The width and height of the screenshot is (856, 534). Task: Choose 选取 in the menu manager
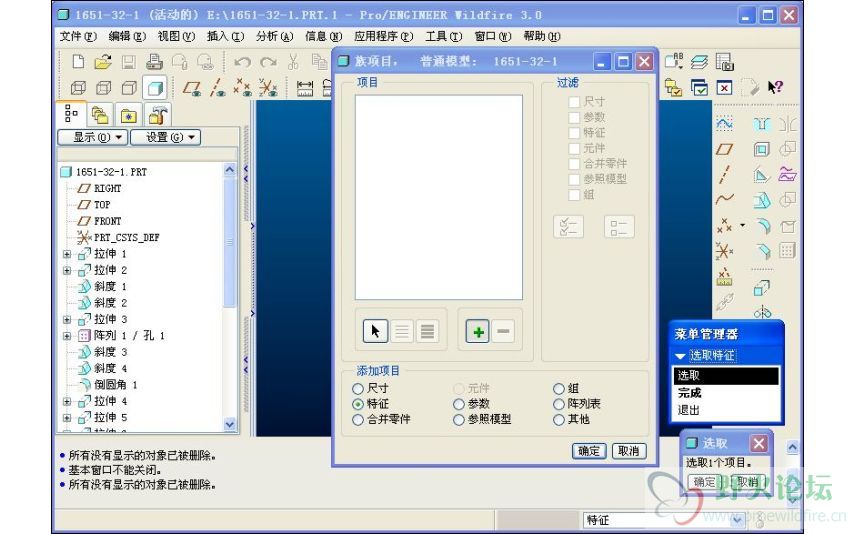click(x=688, y=376)
